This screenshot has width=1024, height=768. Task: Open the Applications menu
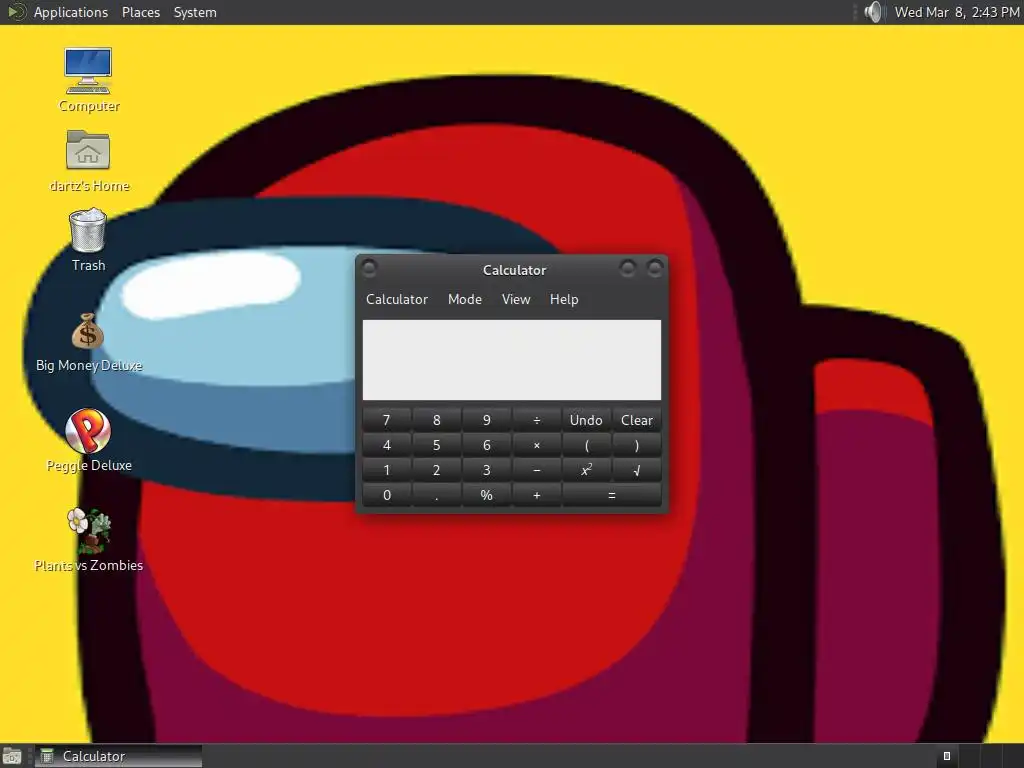tap(71, 12)
